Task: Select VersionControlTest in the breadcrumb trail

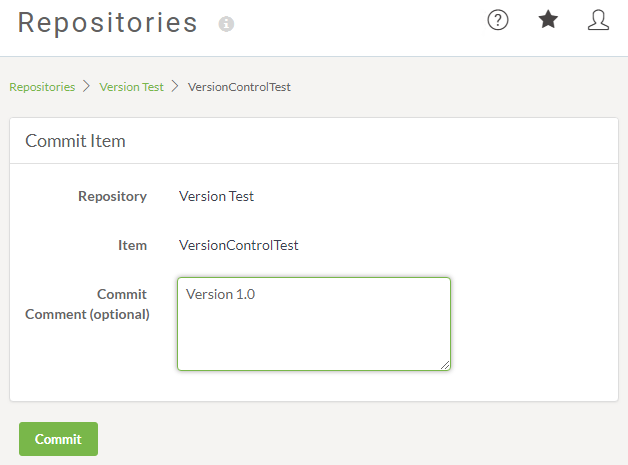Action: [x=239, y=87]
